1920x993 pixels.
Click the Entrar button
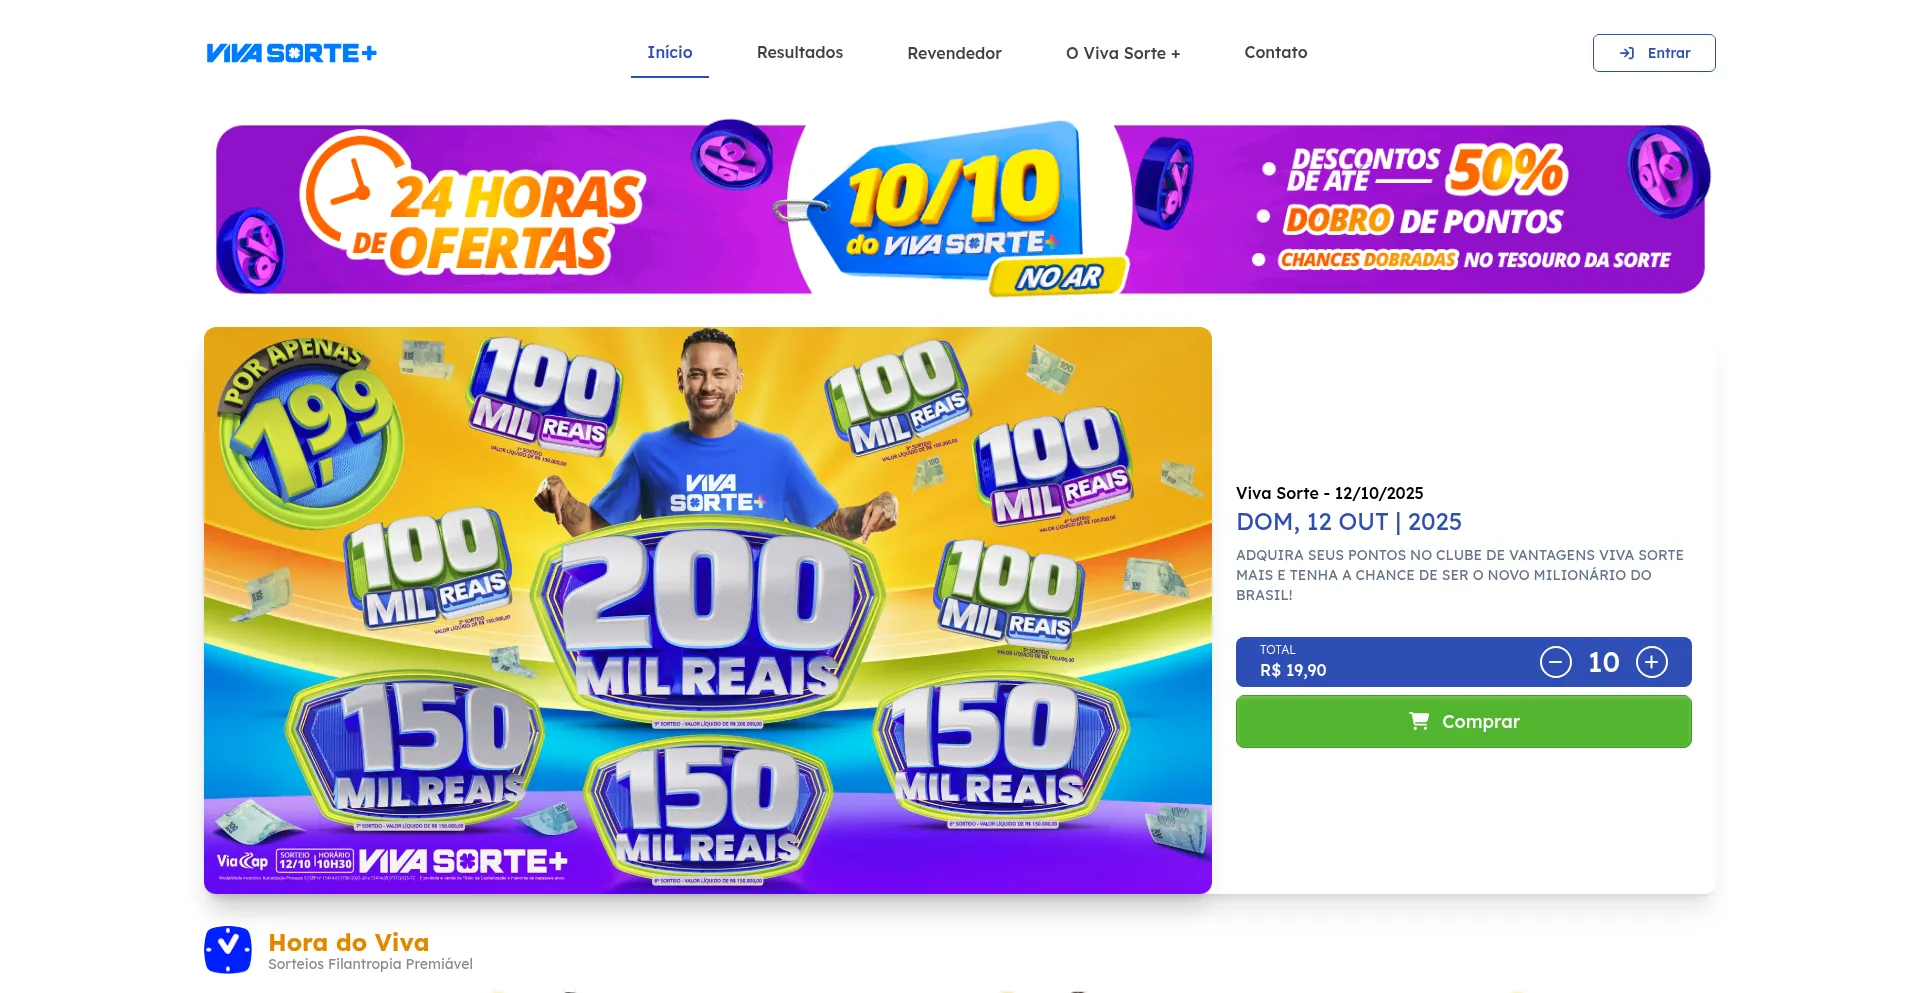pyautogui.click(x=1654, y=53)
